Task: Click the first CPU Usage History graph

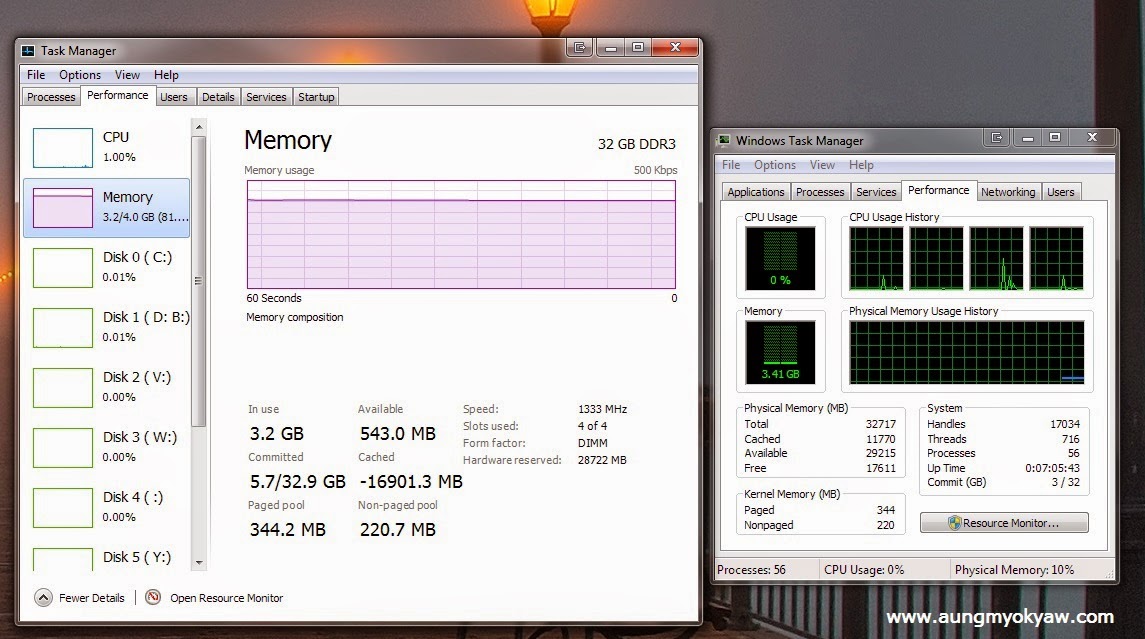Action: point(876,259)
